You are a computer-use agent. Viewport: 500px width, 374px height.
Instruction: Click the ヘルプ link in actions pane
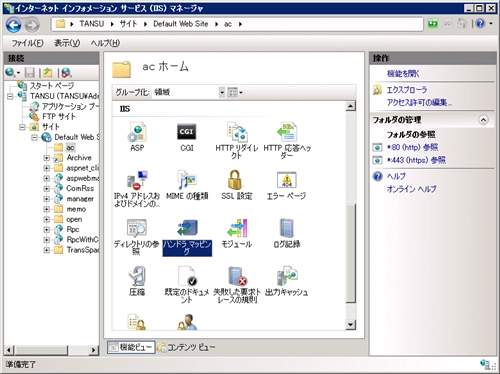(x=396, y=176)
